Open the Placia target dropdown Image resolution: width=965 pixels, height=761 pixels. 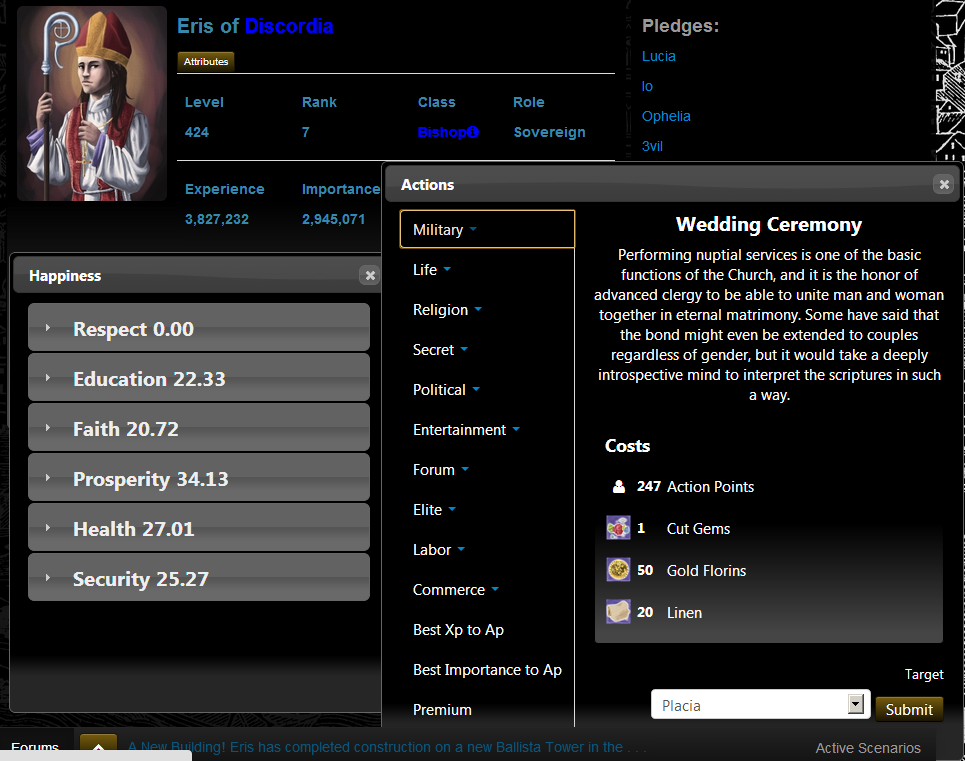pos(760,704)
